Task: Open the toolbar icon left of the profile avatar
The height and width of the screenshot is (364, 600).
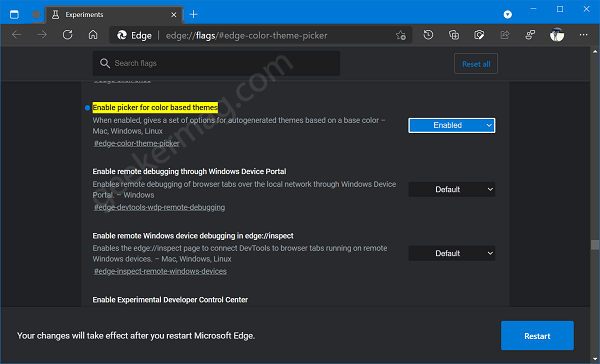Action: tap(530, 35)
